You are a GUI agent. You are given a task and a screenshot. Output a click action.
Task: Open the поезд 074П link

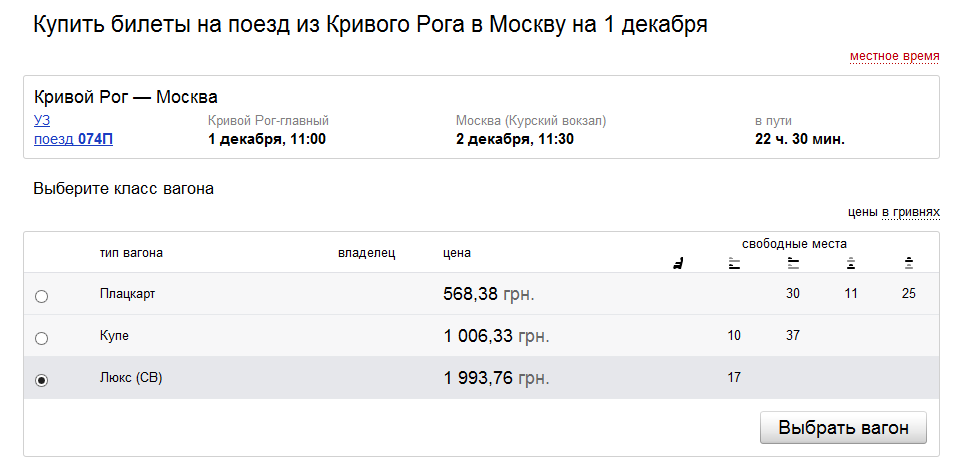[x=73, y=139]
